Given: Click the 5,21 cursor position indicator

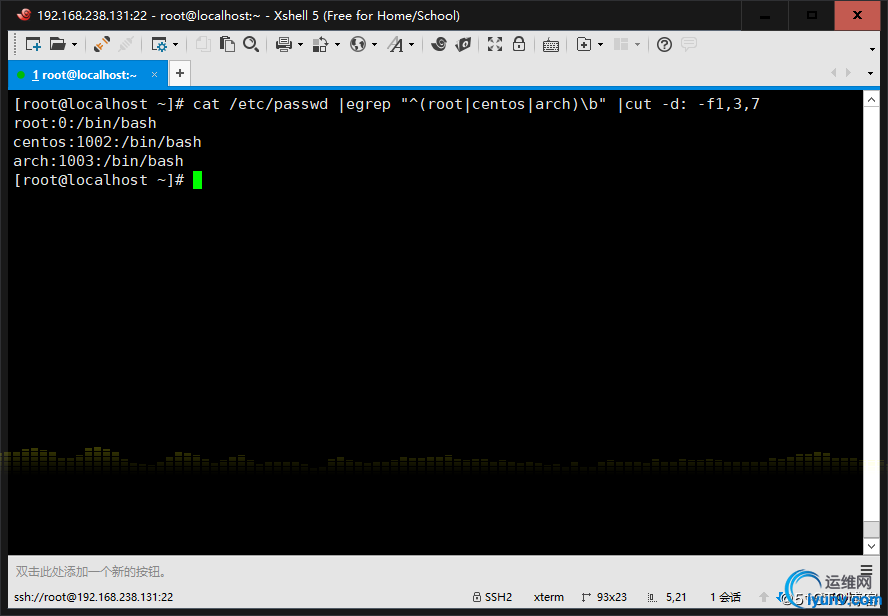Looking at the screenshot, I should 667,597.
